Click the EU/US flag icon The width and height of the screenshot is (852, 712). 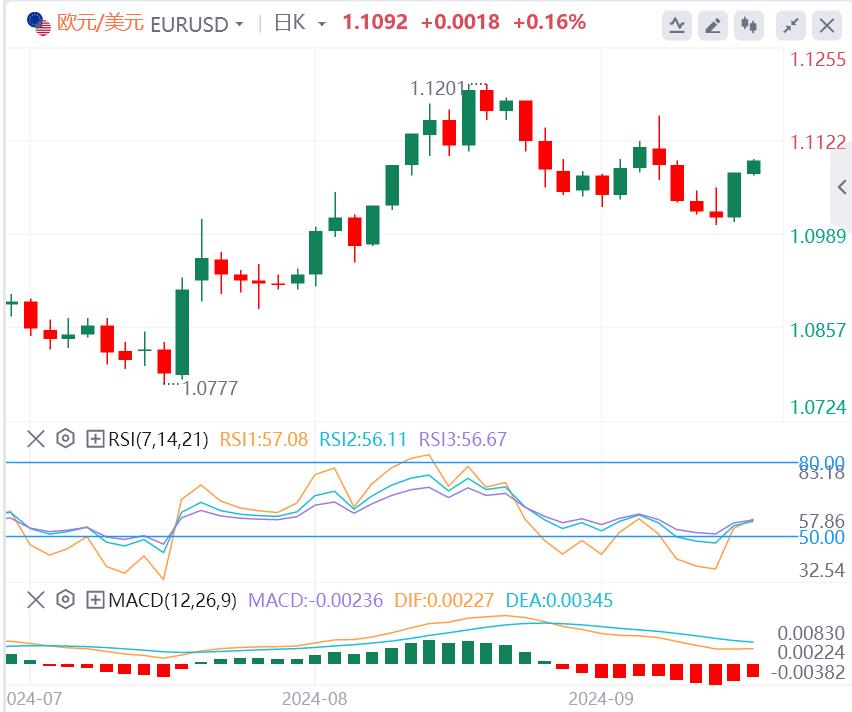pyautogui.click(x=39, y=24)
